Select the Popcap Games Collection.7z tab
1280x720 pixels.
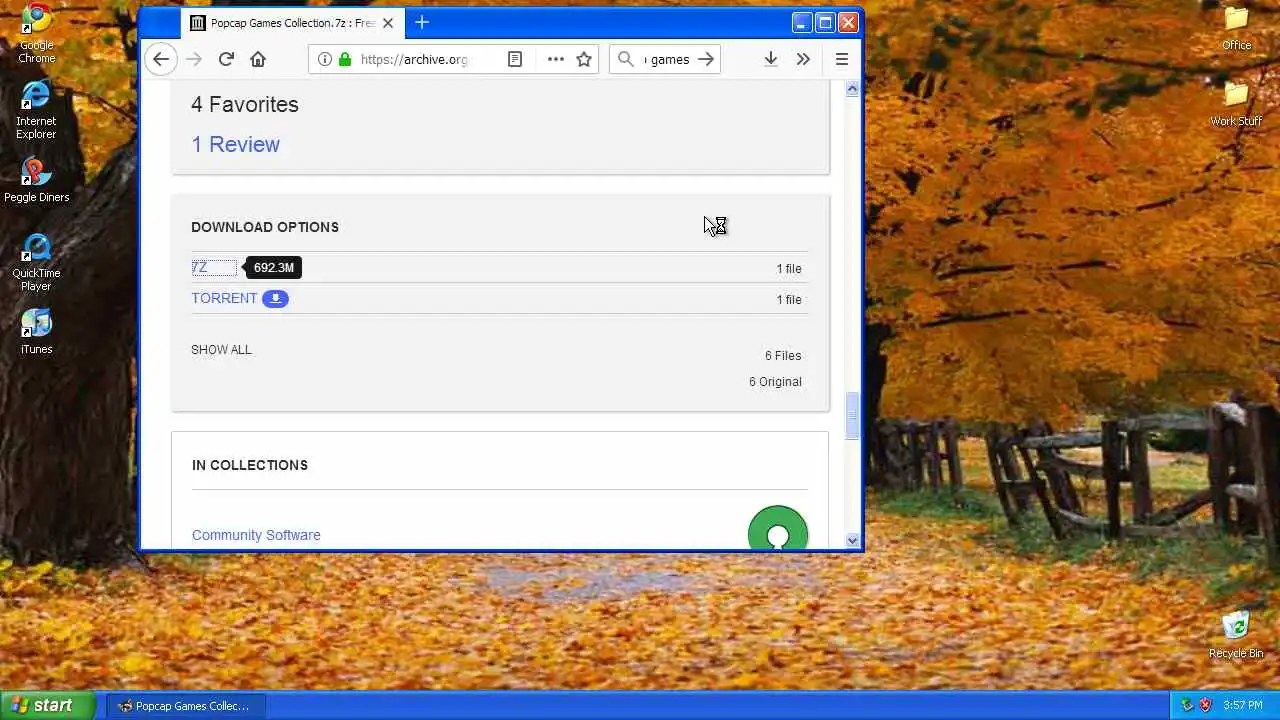pyautogui.click(x=292, y=22)
